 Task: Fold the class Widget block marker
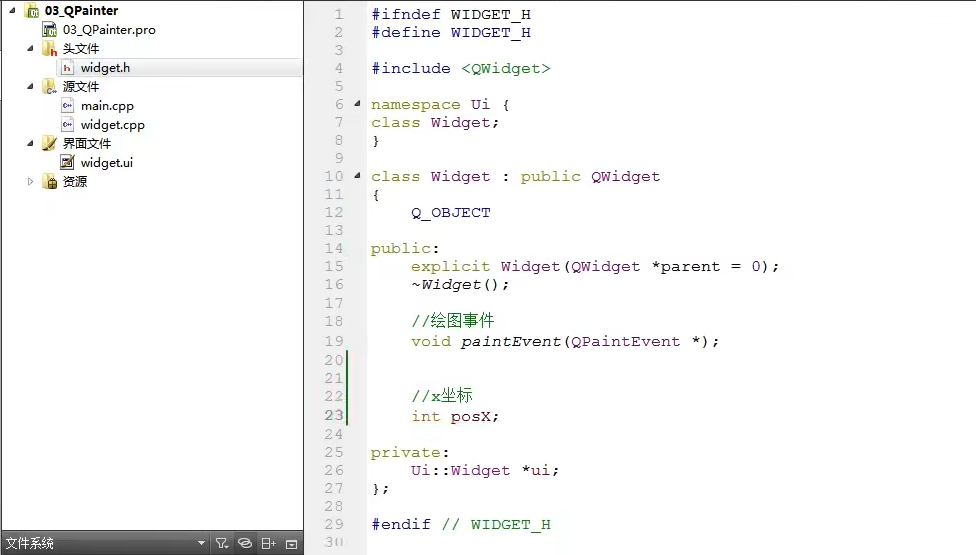tap(357, 176)
